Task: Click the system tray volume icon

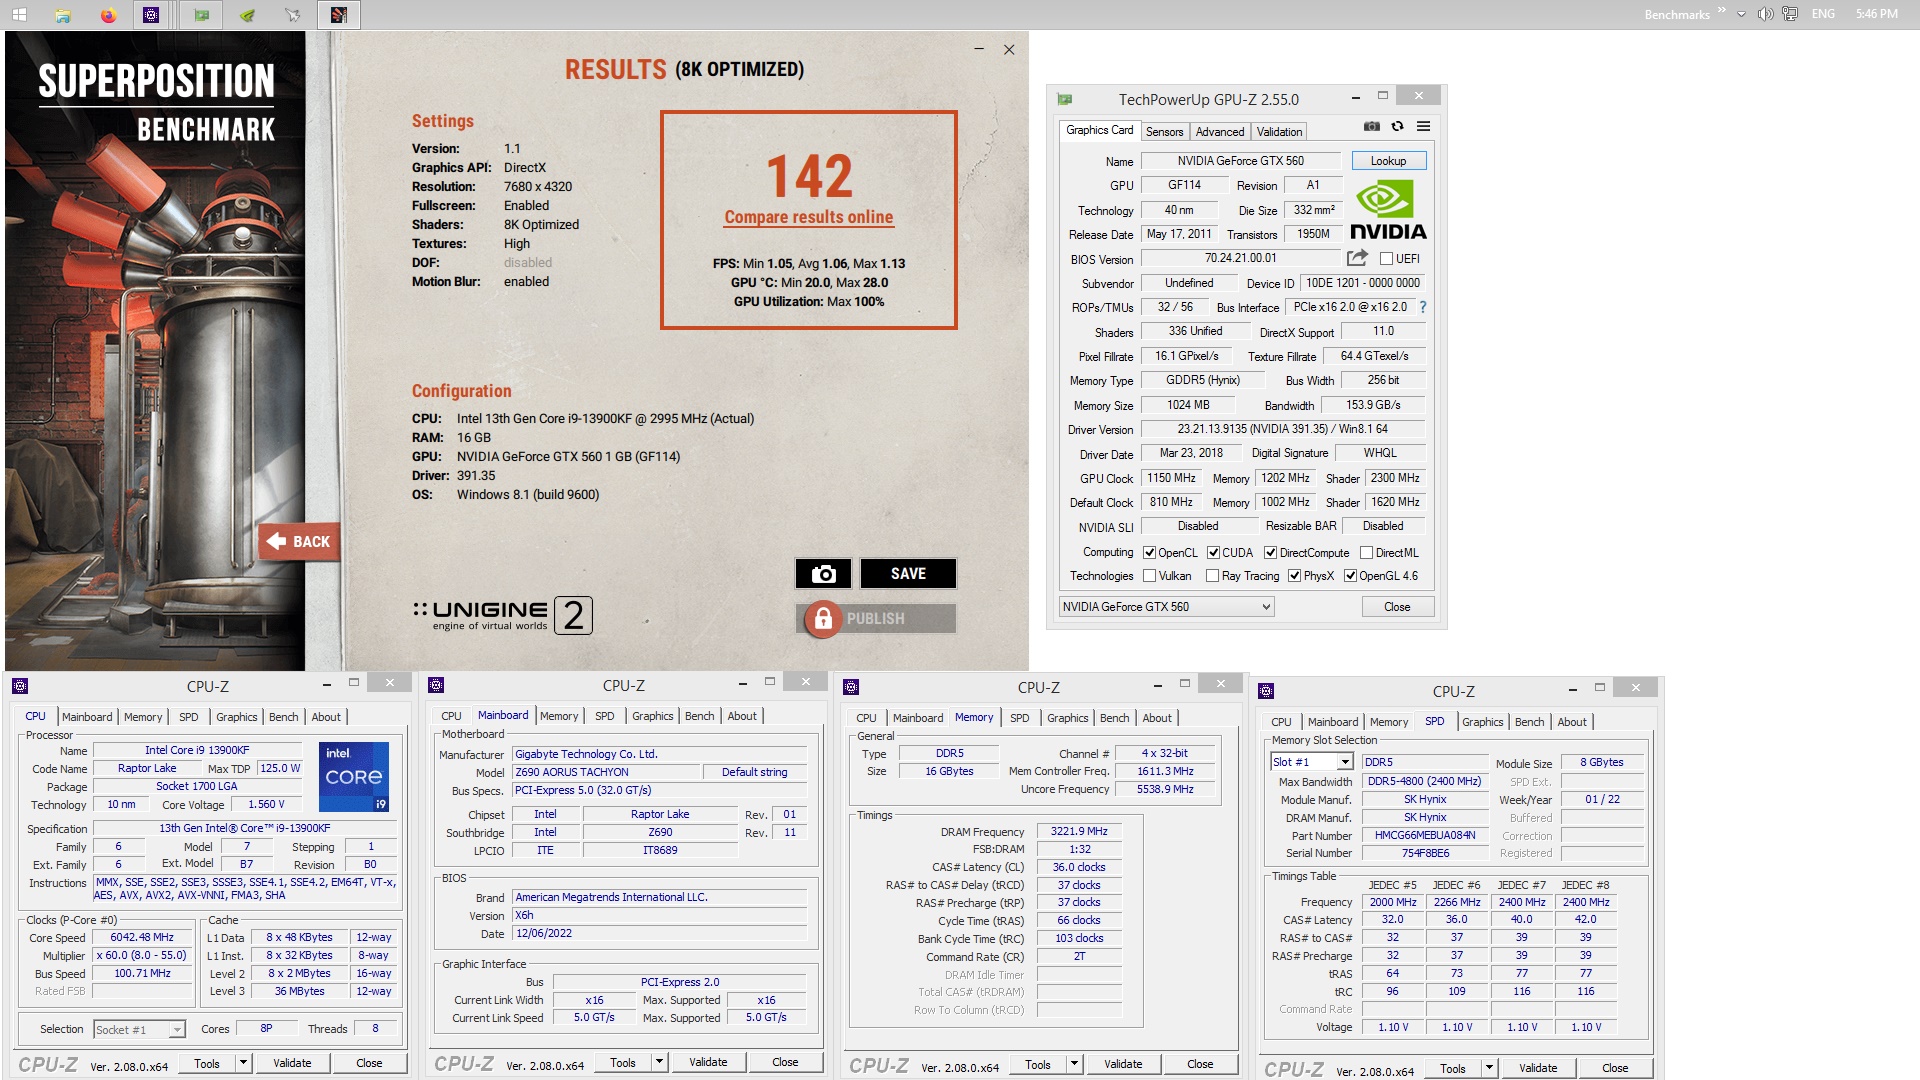Action: click(x=1765, y=14)
